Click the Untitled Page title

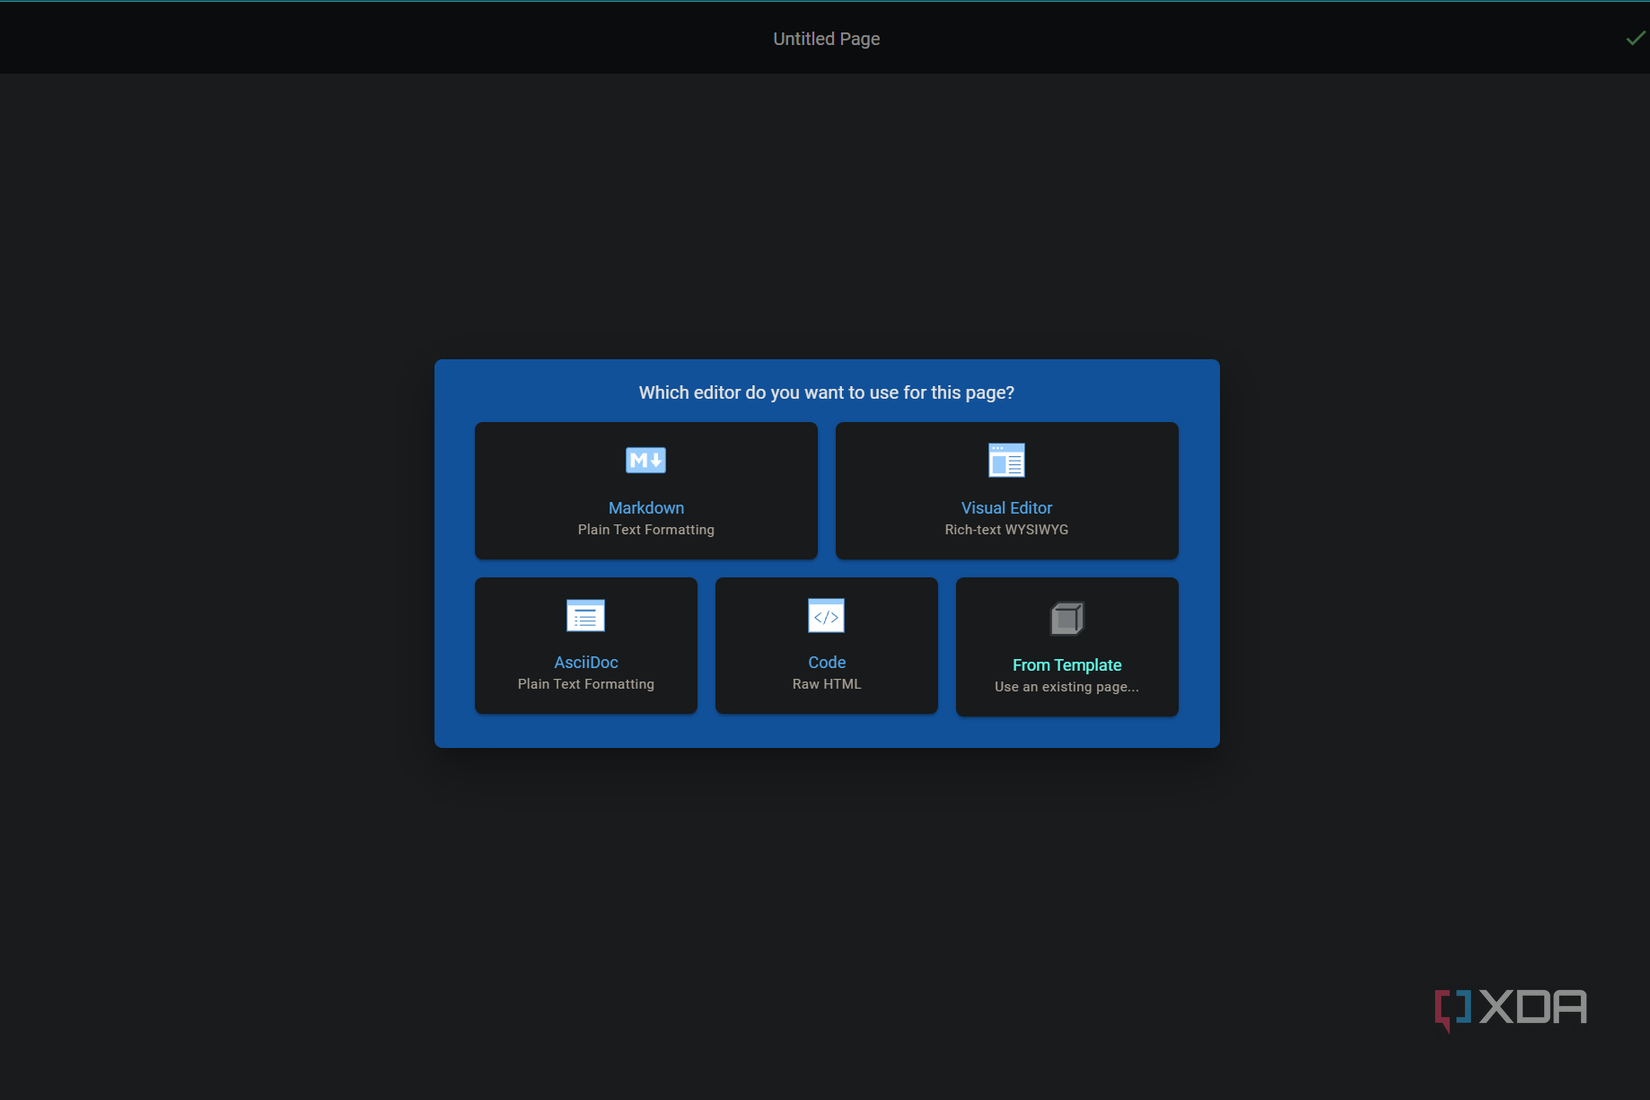pos(826,39)
